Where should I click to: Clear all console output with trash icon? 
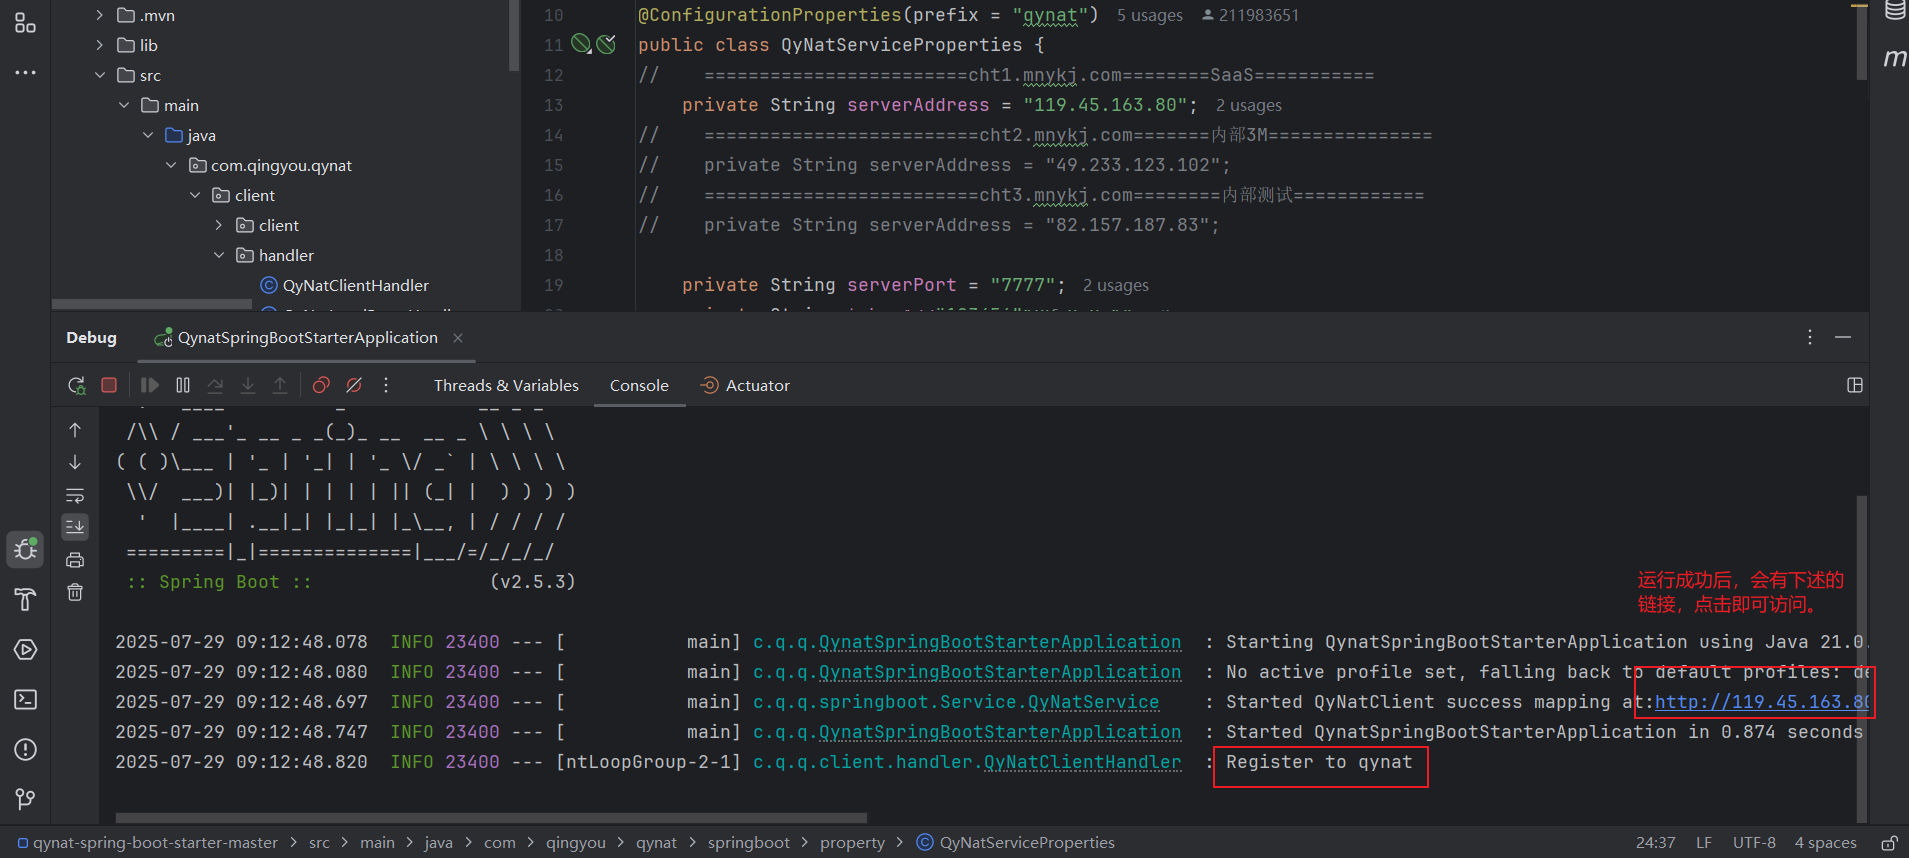point(75,592)
